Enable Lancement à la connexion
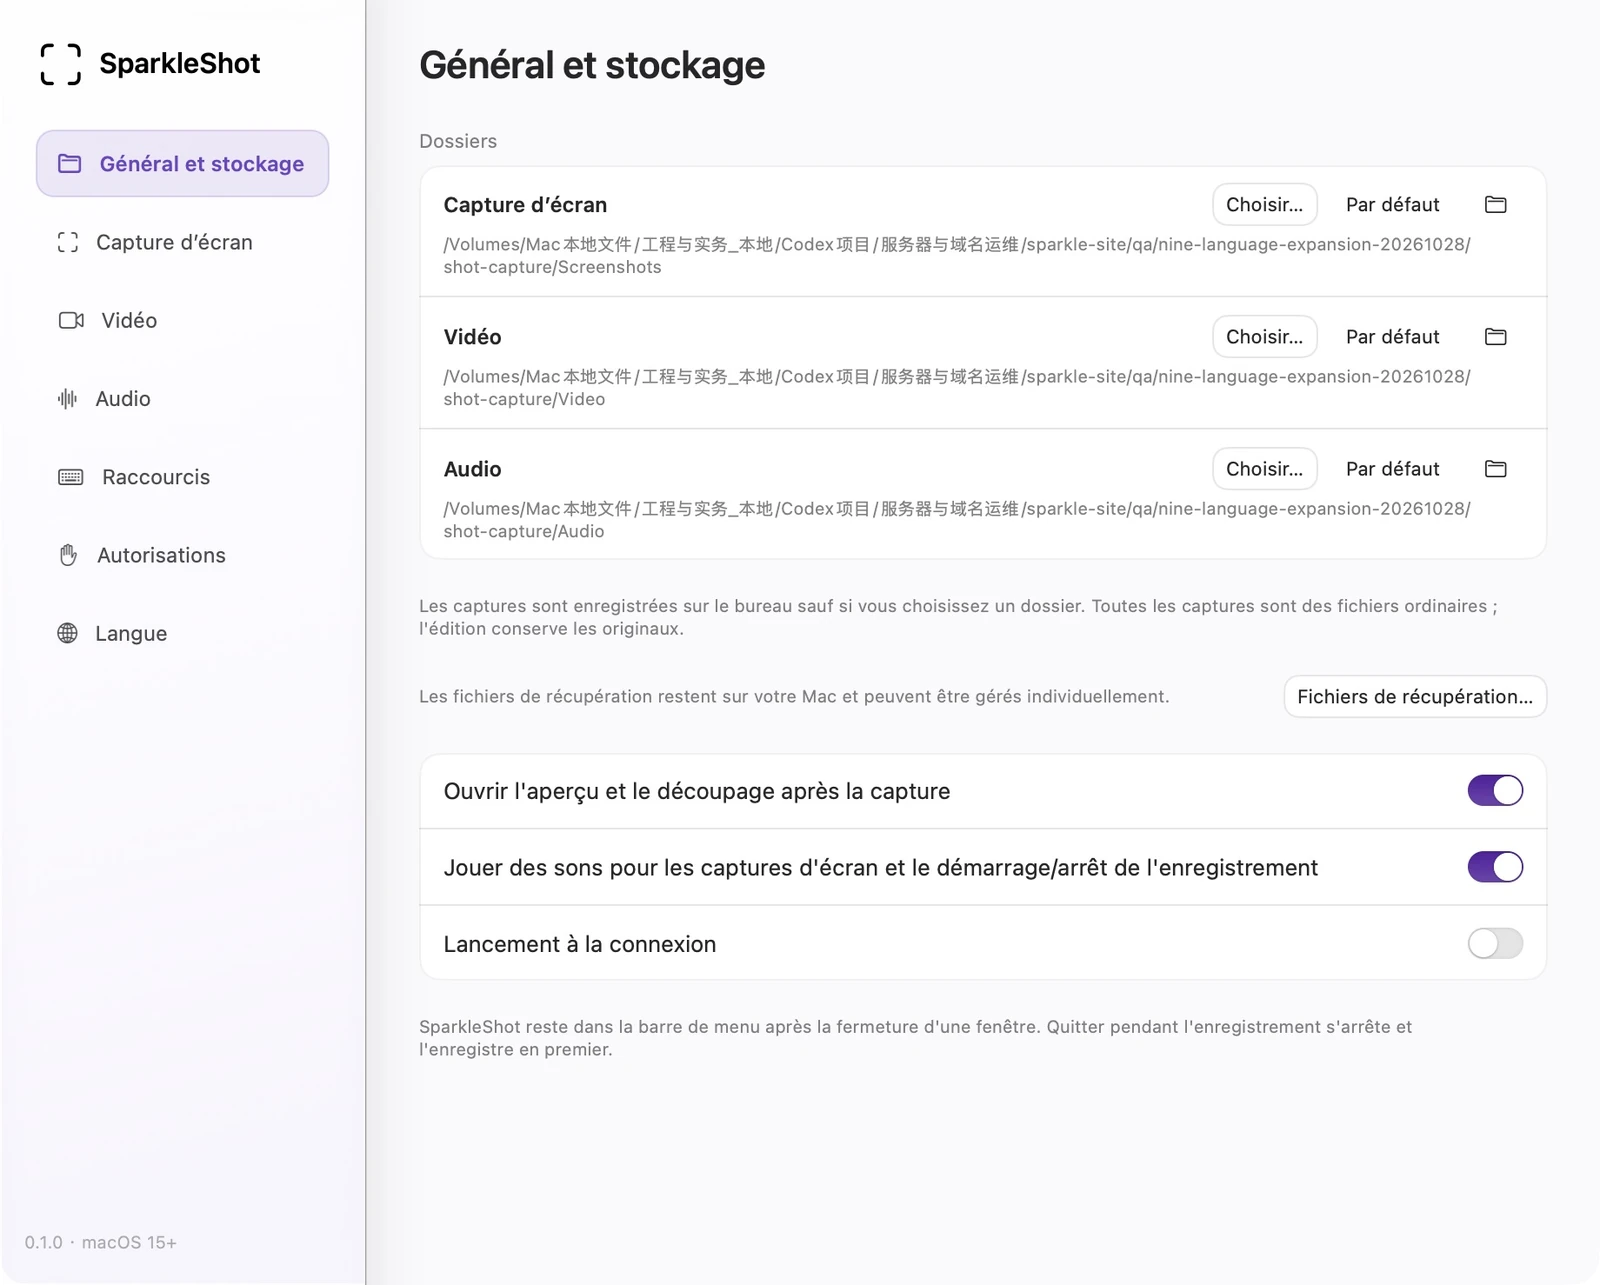Image resolution: width=1600 pixels, height=1285 pixels. (x=1495, y=943)
